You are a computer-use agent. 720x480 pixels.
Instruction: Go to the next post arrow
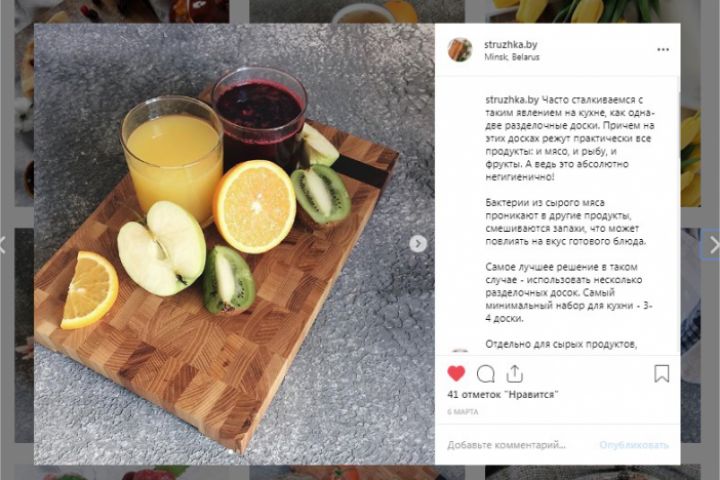(x=714, y=244)
